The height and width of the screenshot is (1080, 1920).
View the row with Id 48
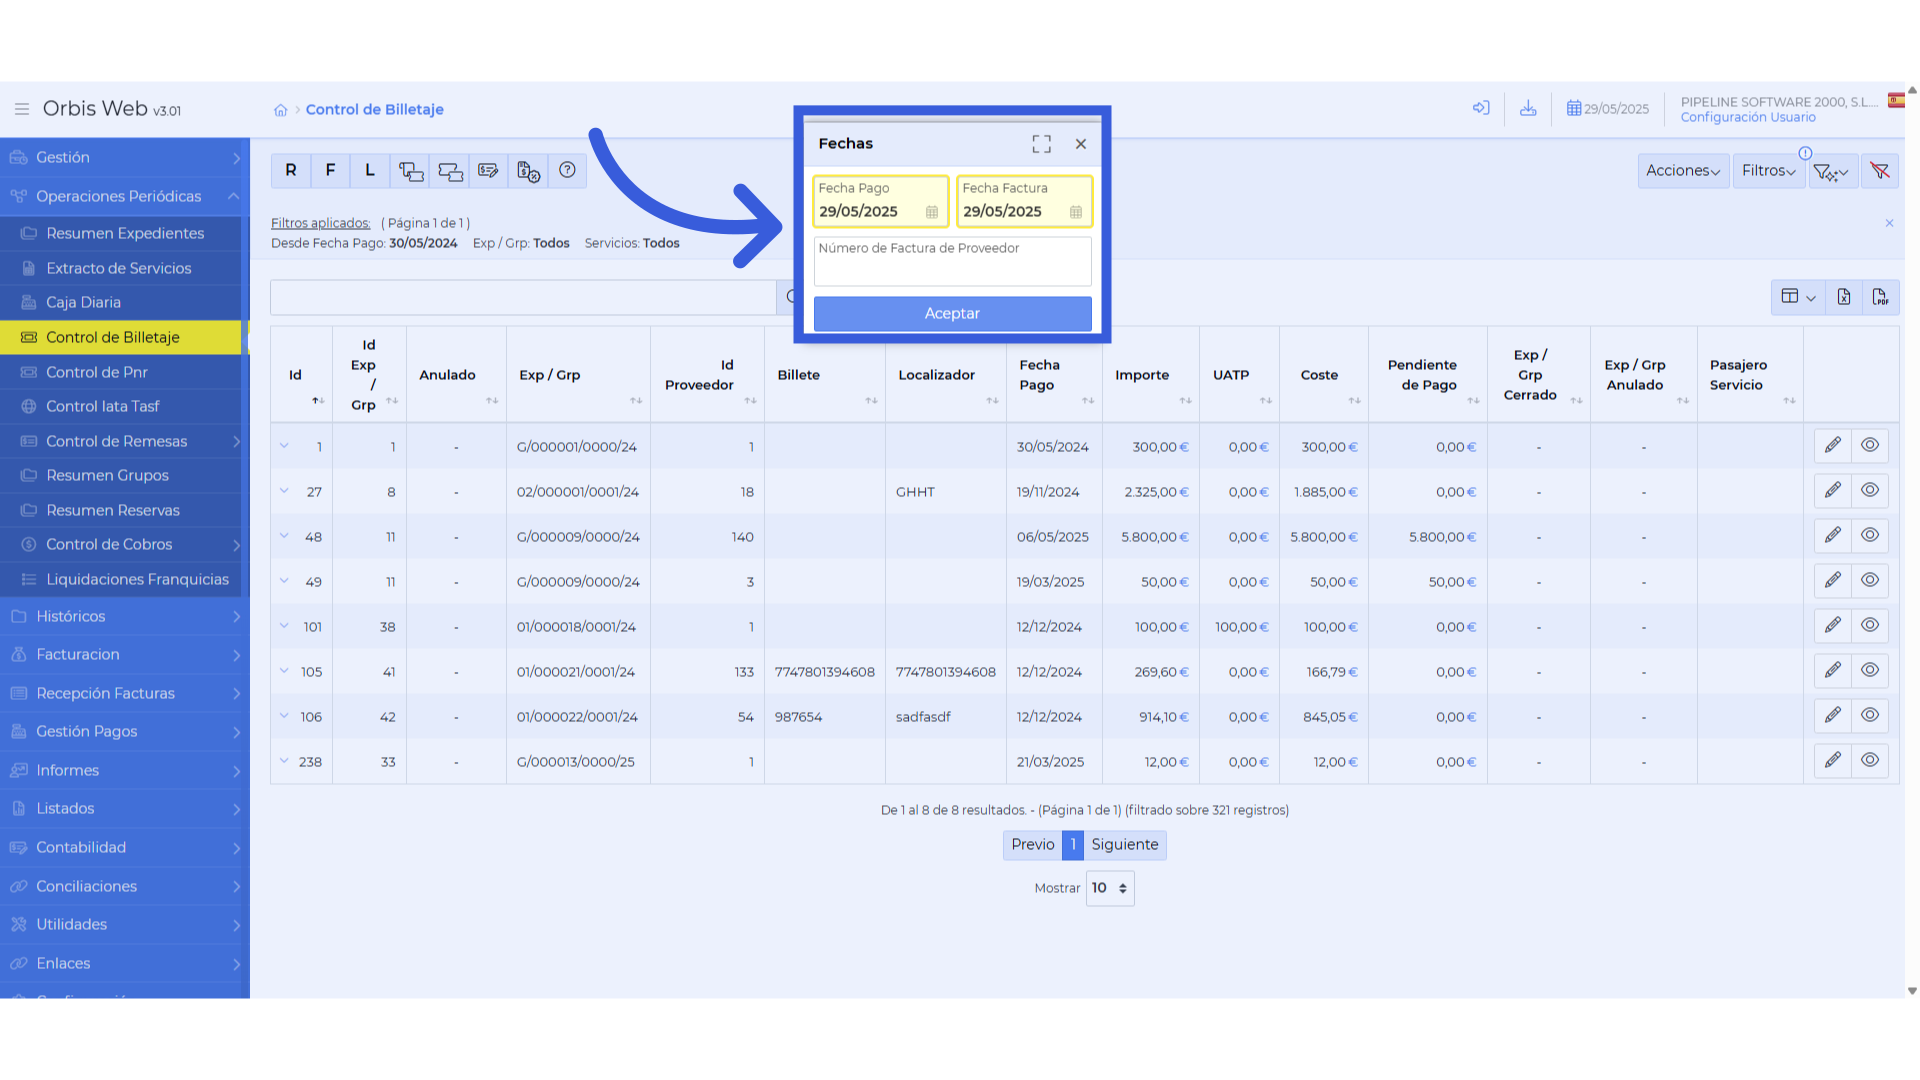(1869, 536)
